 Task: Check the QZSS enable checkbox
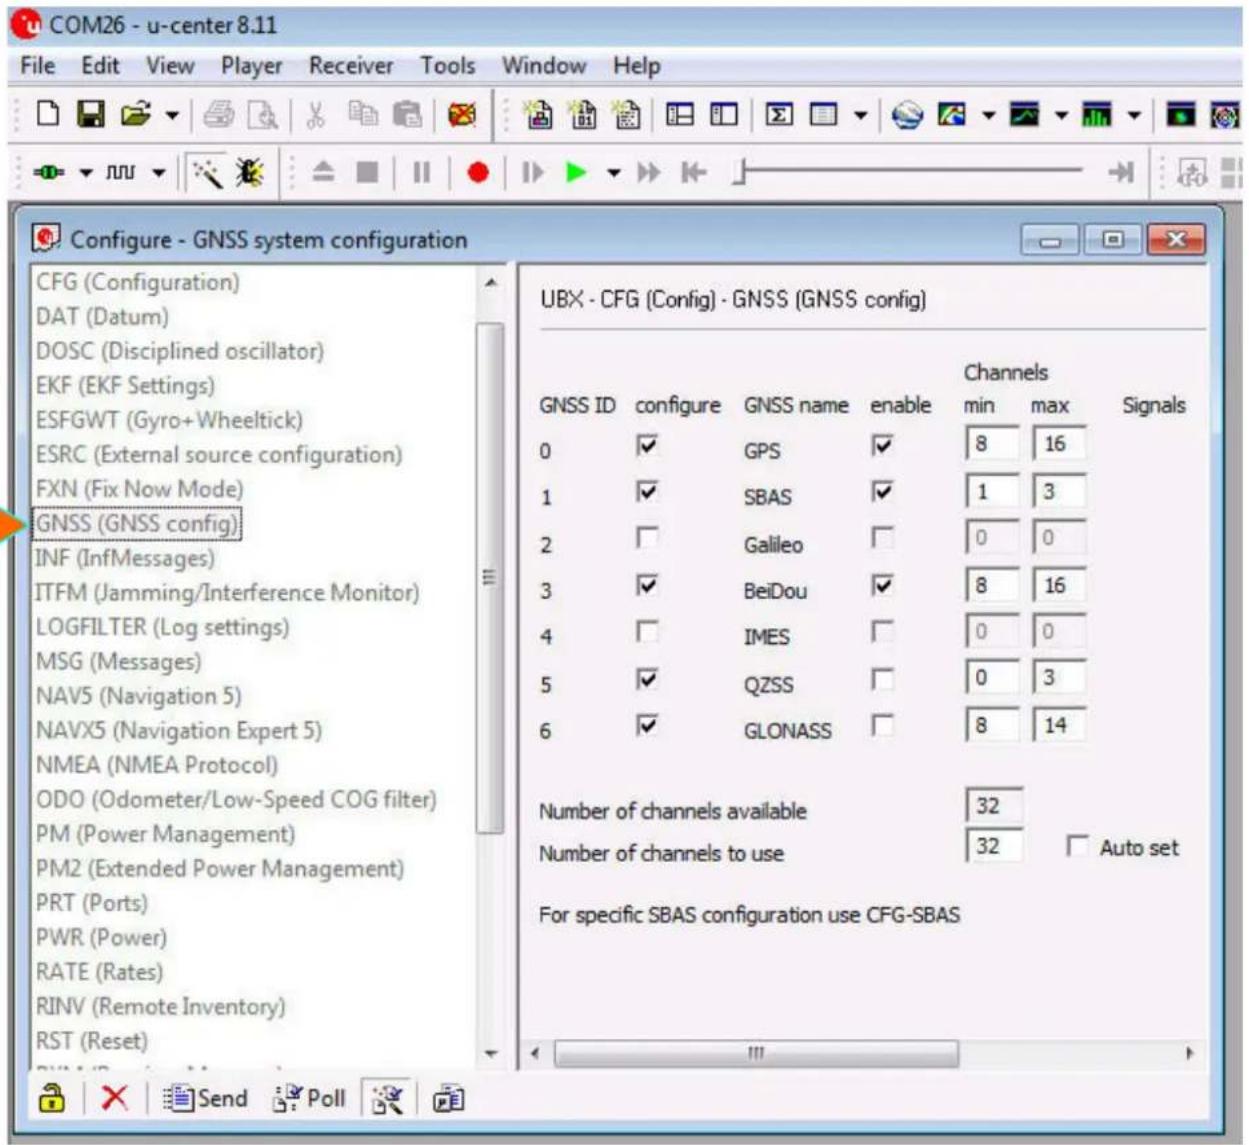(882, 679)
